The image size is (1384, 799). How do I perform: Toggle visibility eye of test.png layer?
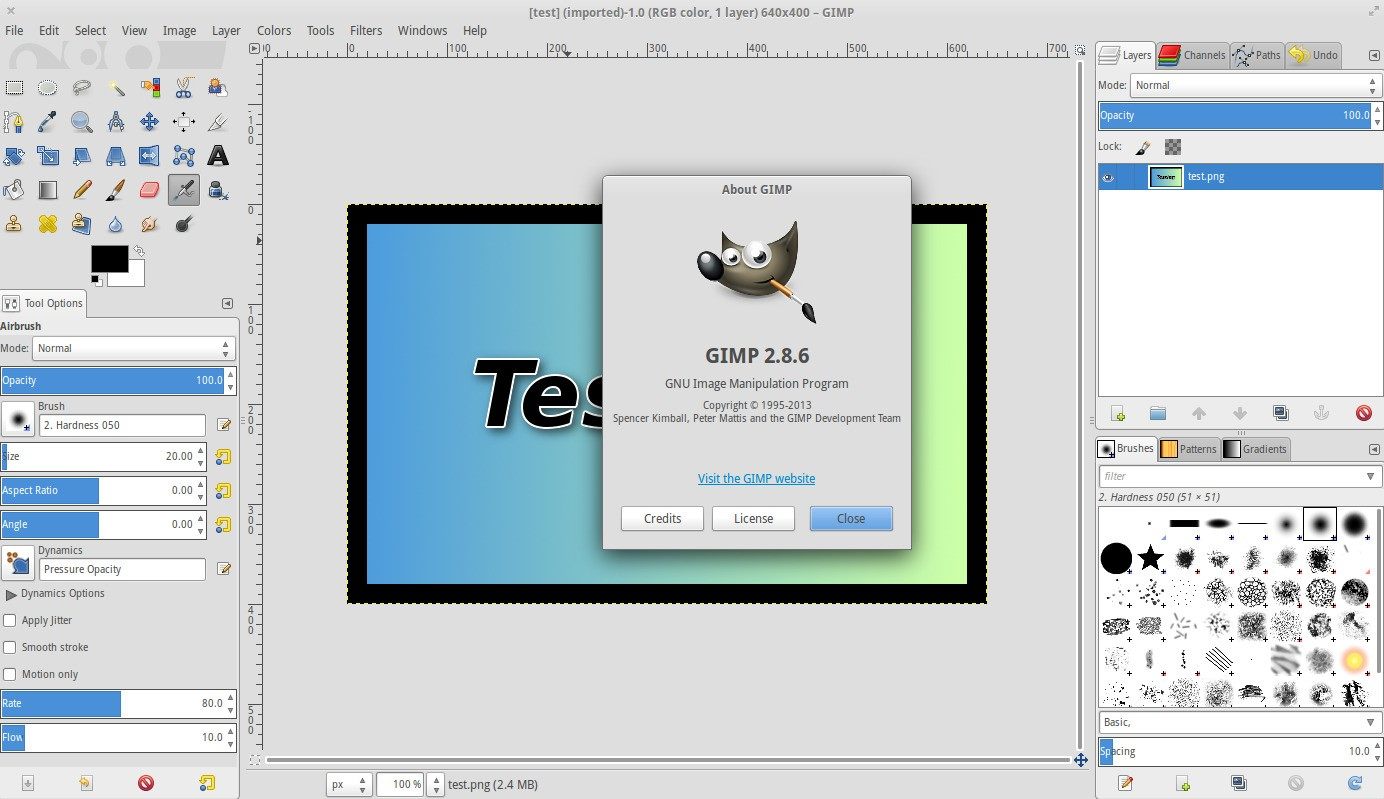[1108, 177]
